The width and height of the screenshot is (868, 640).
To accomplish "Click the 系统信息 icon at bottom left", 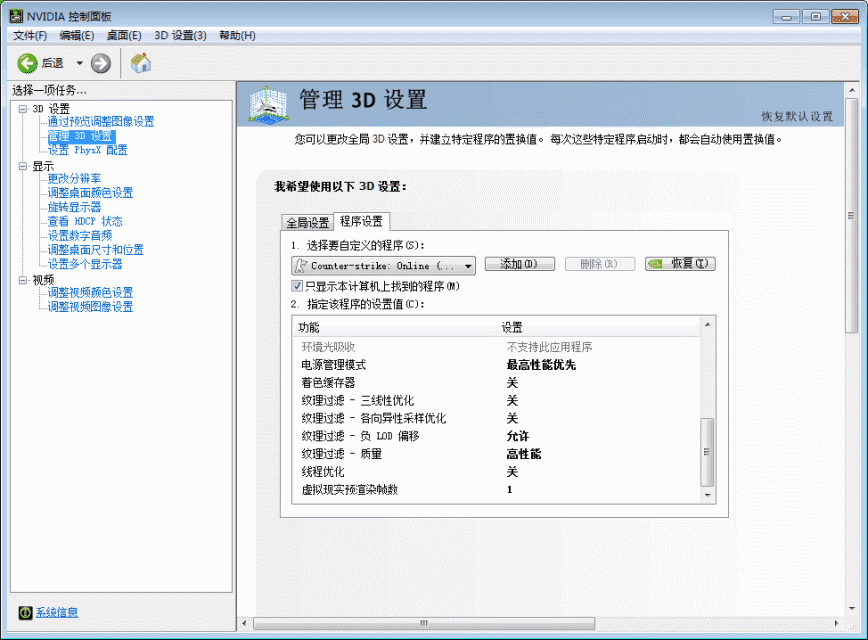I will tap(25, 612).
